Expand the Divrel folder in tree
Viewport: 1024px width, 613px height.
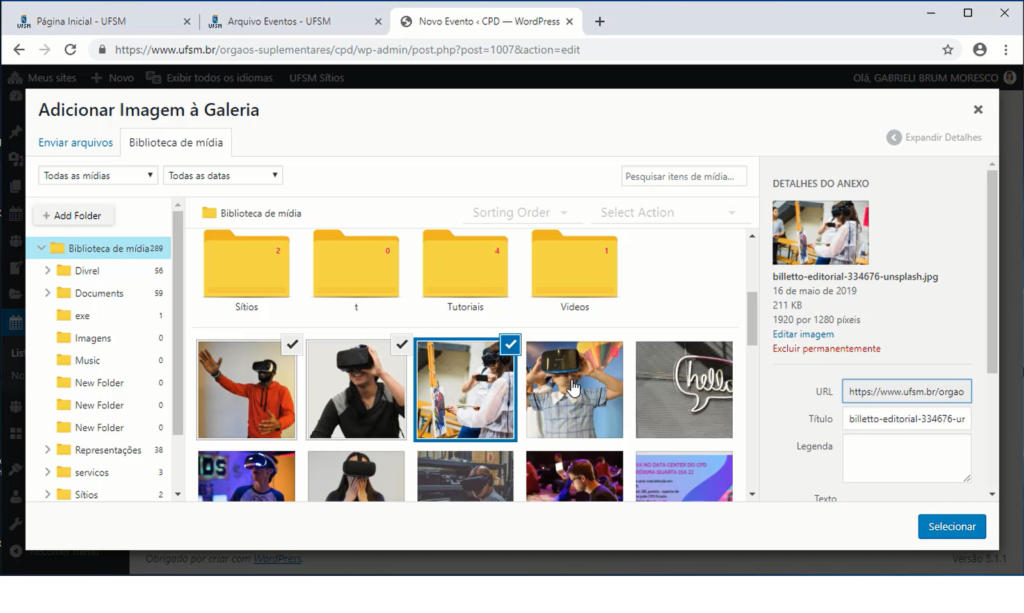[x=47, y=271]
